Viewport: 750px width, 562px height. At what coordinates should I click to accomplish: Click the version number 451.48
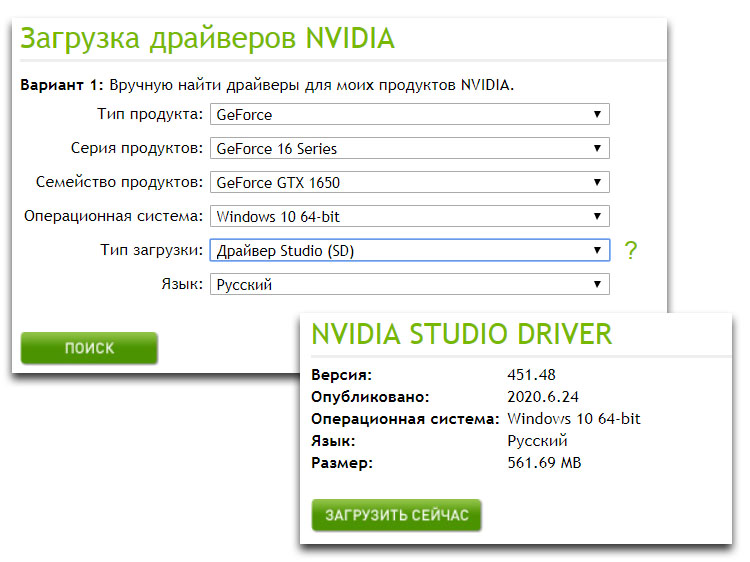click(x=531, y=375)
